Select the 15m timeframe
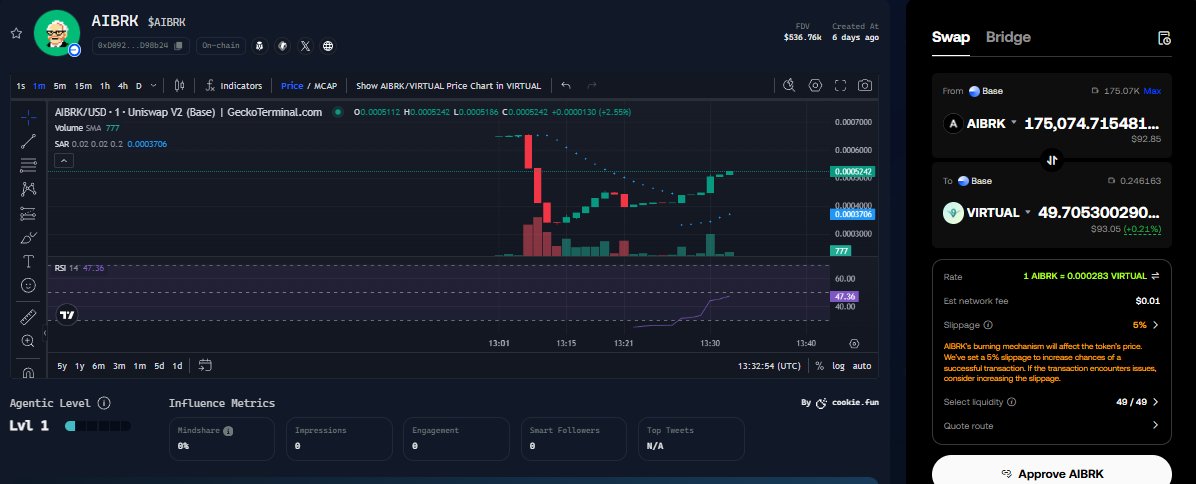 pos(83,86)
